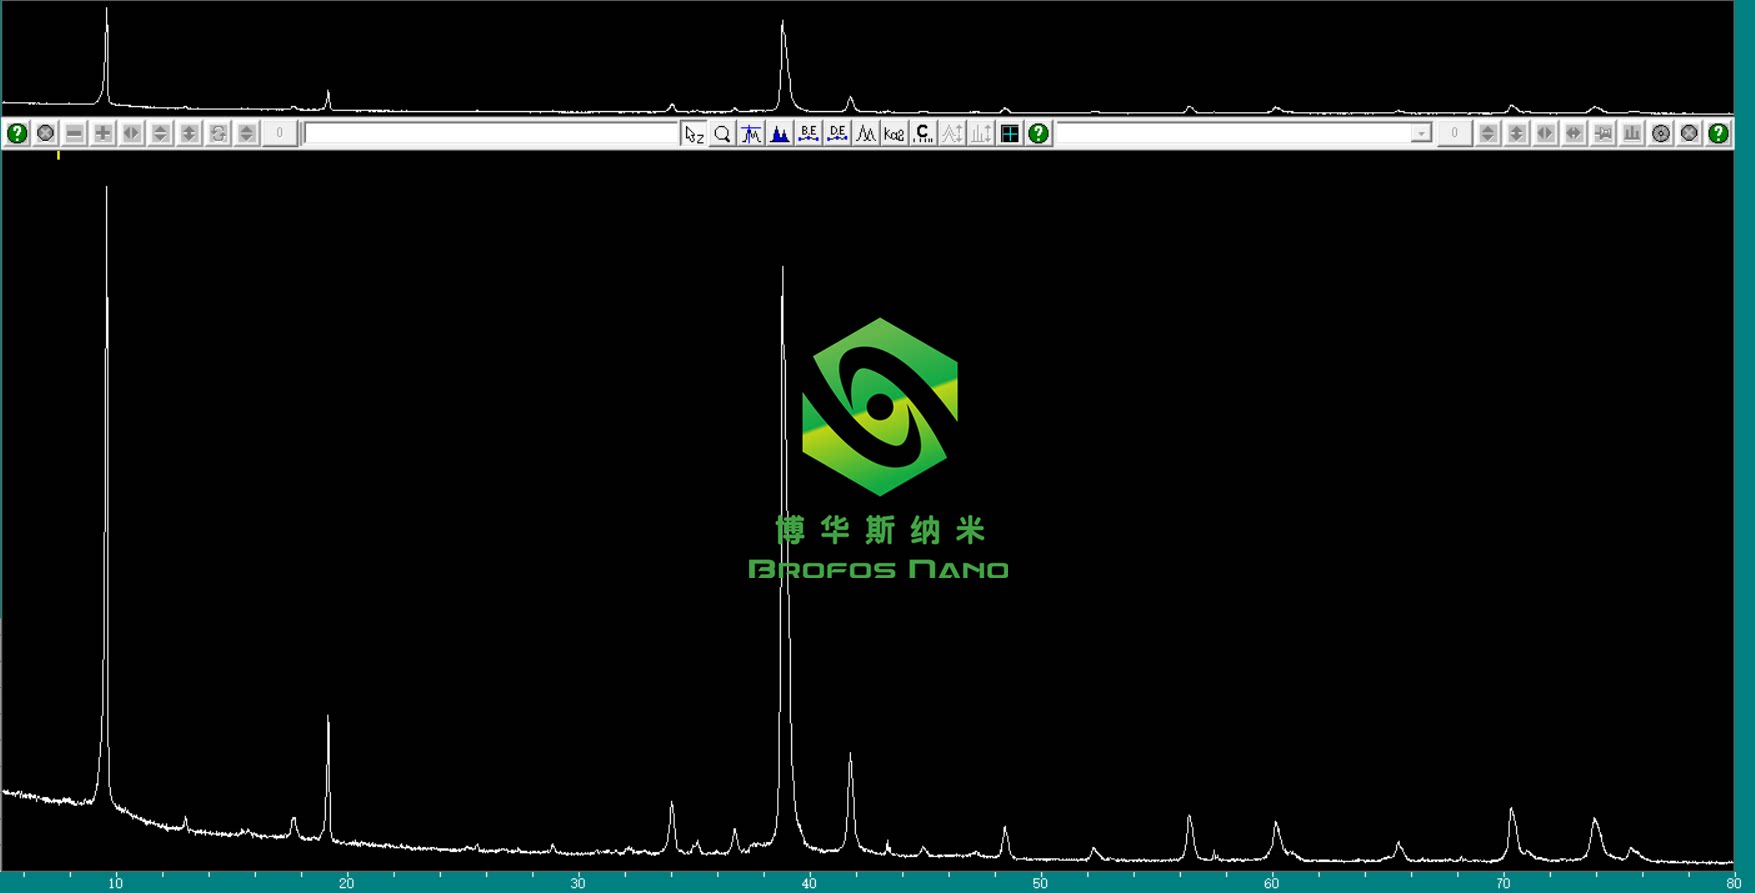Click the "10" label on the x-axis

pyautogui.click(x=116, y=883)
